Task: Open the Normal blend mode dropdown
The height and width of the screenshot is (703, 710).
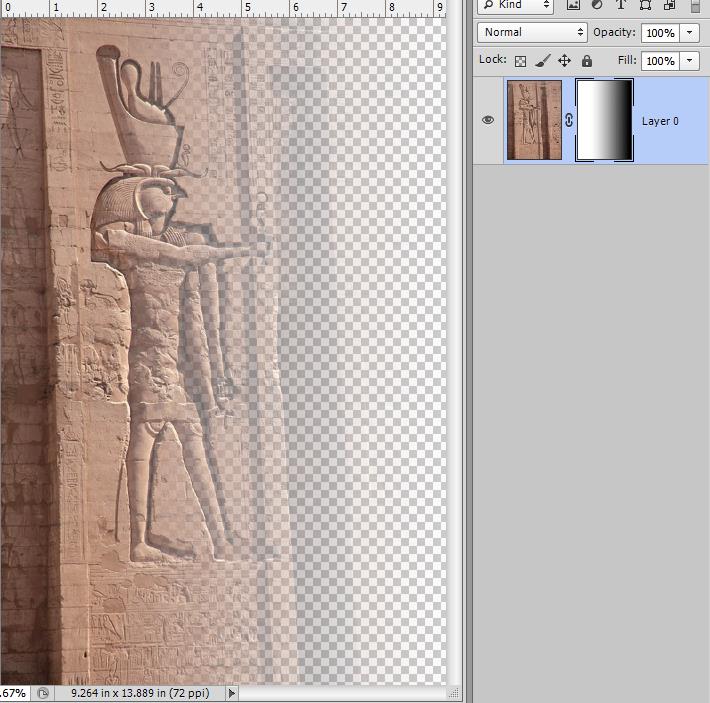Action: point(532,33)
